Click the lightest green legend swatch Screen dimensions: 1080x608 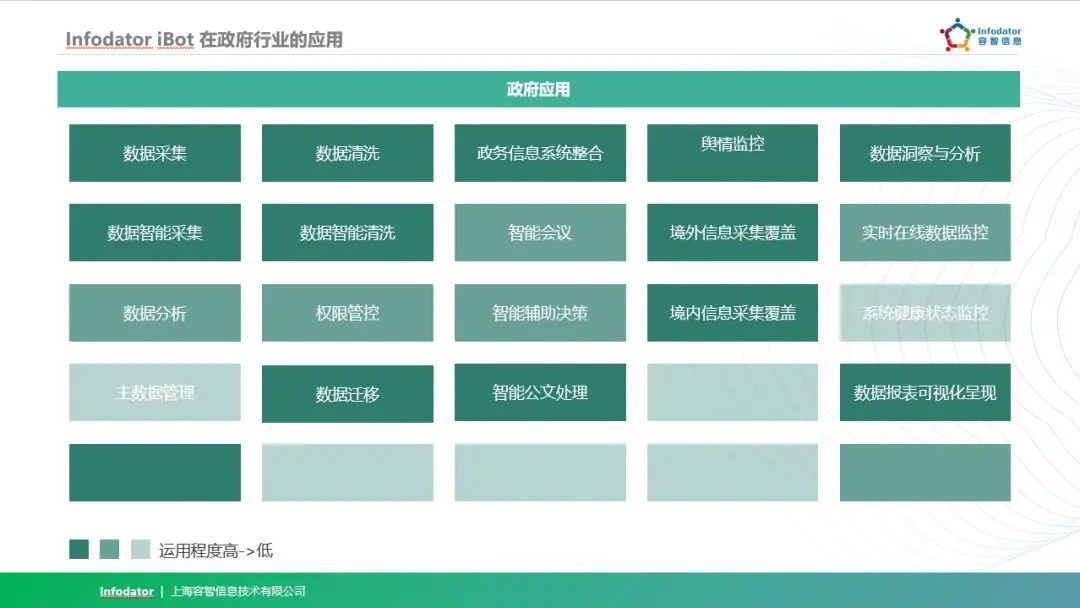(x=141, y=549)
